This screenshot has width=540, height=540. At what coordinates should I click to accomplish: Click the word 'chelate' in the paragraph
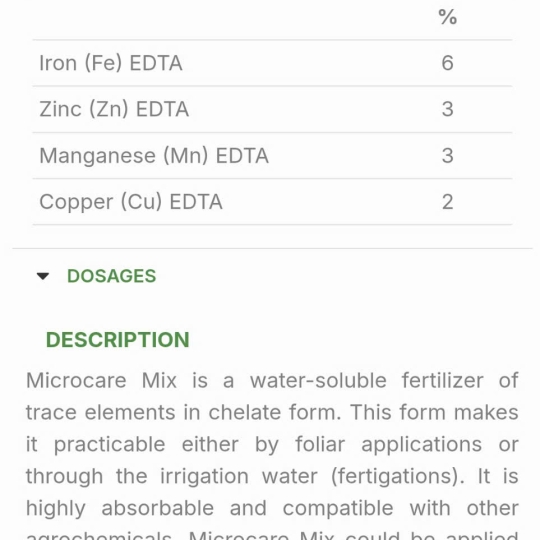point(245,412)
